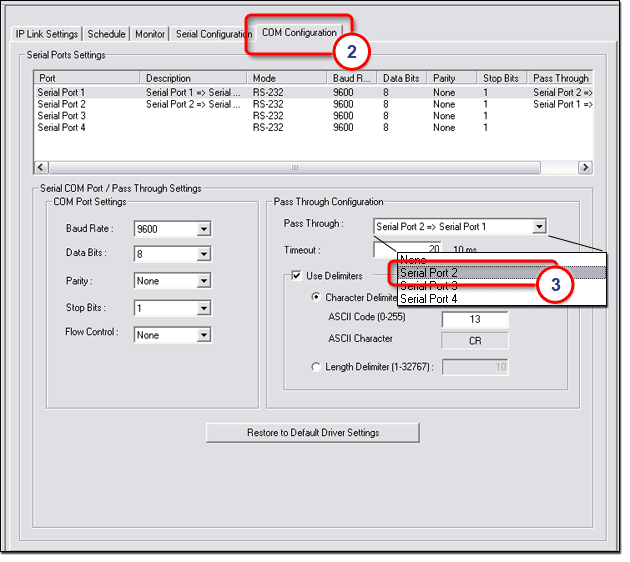Click the Pass Through combo box arrow
Viewport: 630px width, 562px height.
539,227
